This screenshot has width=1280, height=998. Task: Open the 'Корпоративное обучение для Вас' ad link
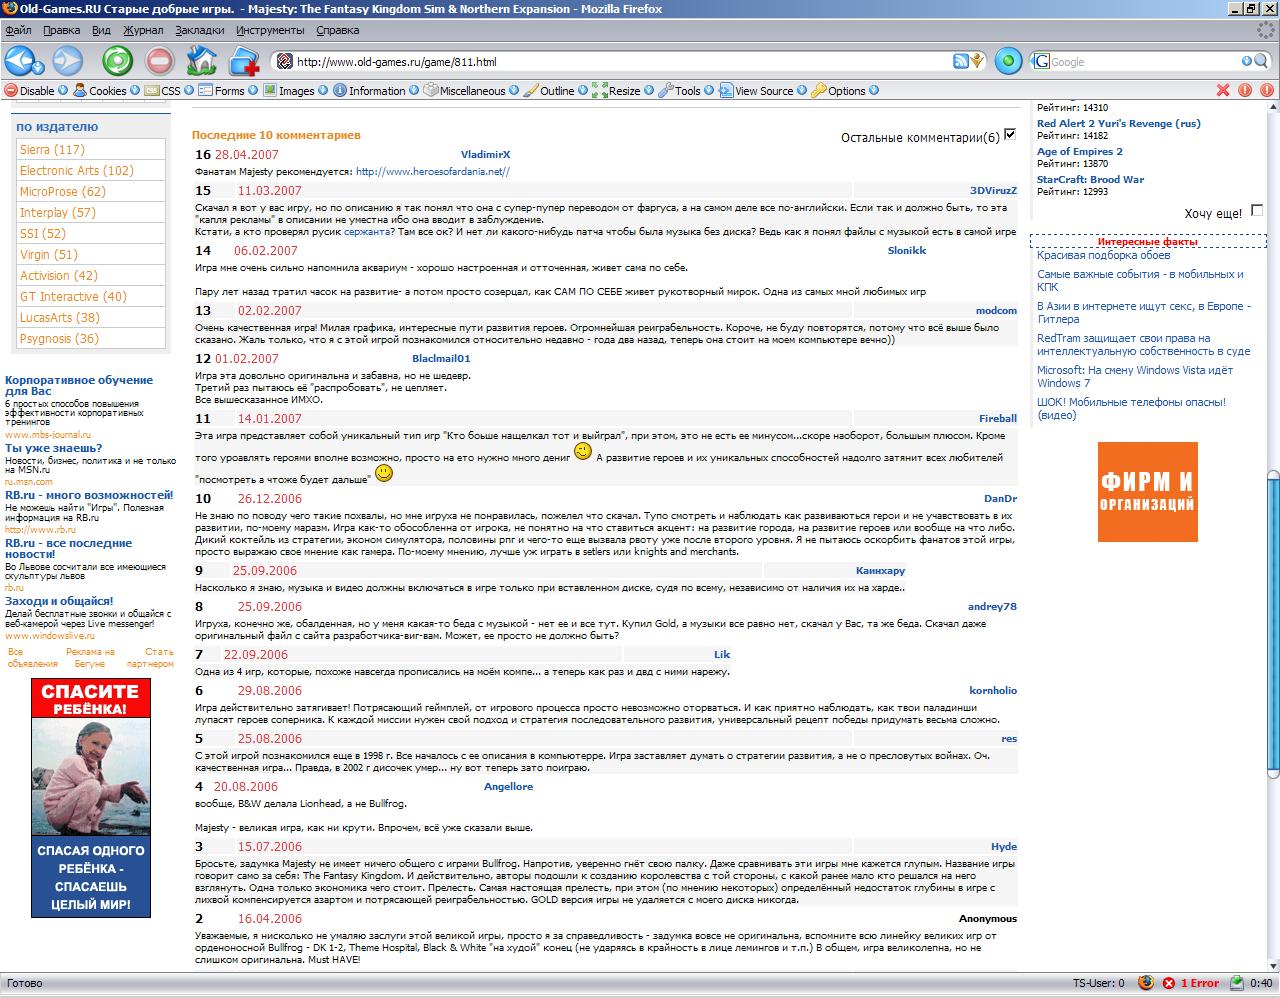[x=79, y=385]
